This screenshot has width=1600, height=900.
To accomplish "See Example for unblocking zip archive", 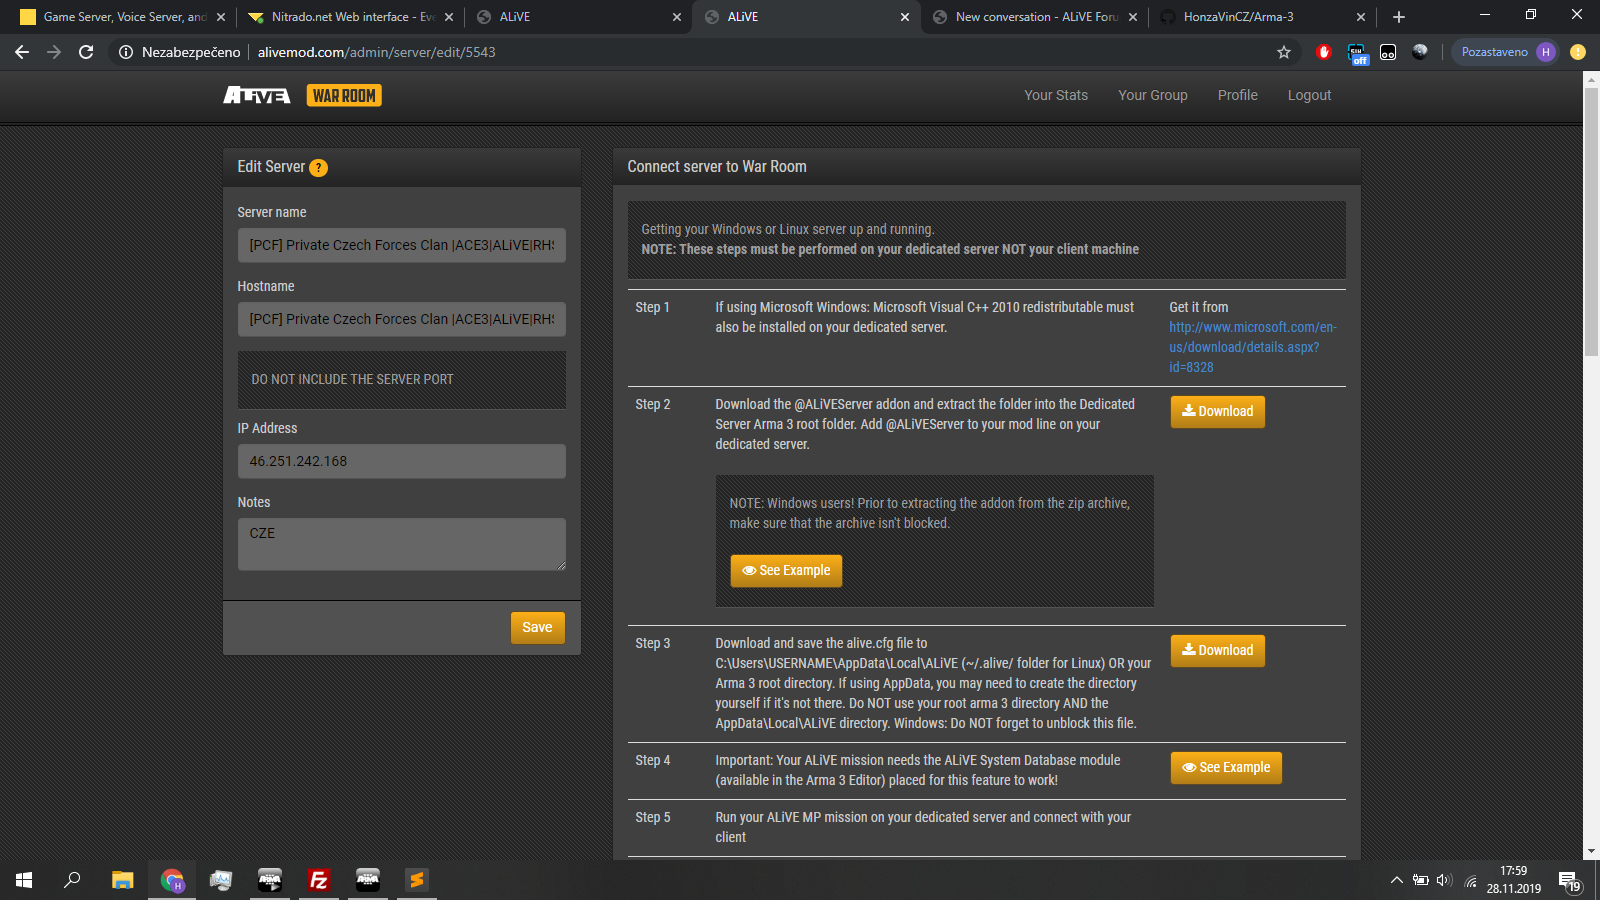I will point(786,570).
